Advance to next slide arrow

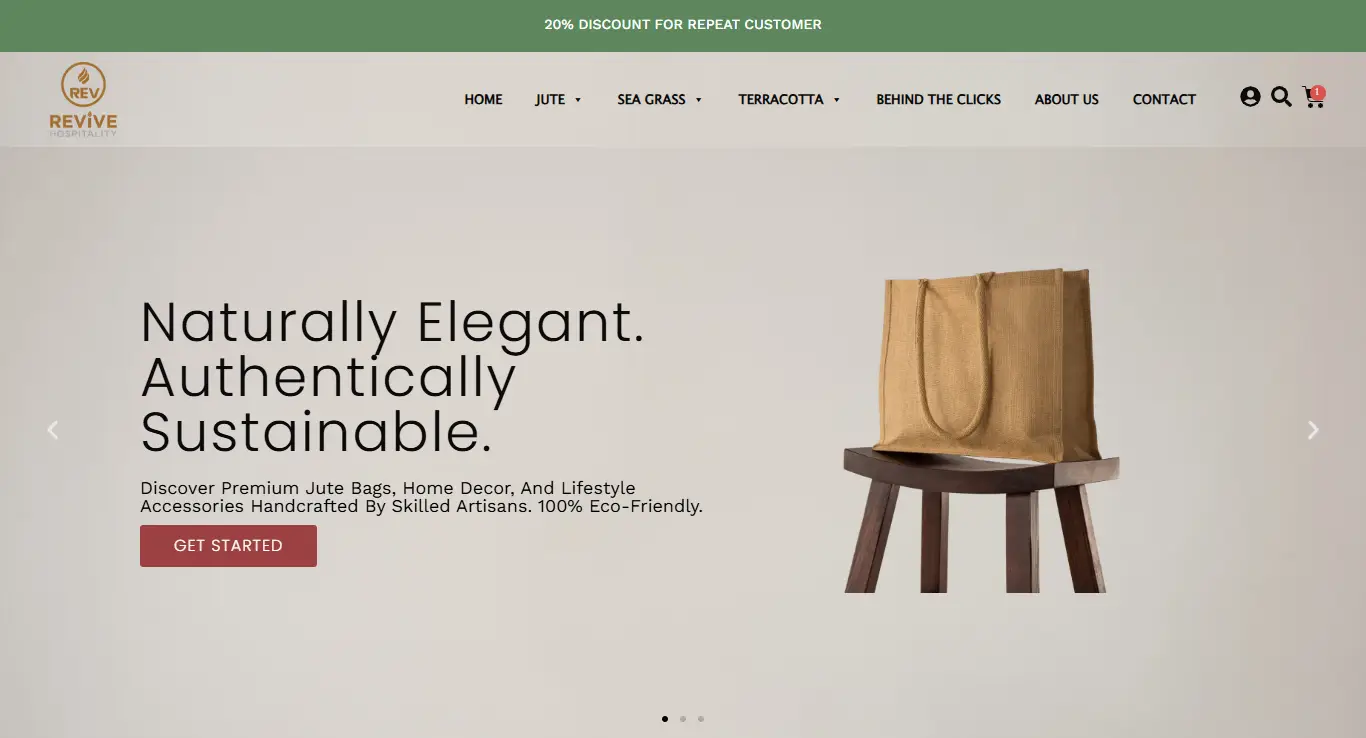click(1313, 430)
